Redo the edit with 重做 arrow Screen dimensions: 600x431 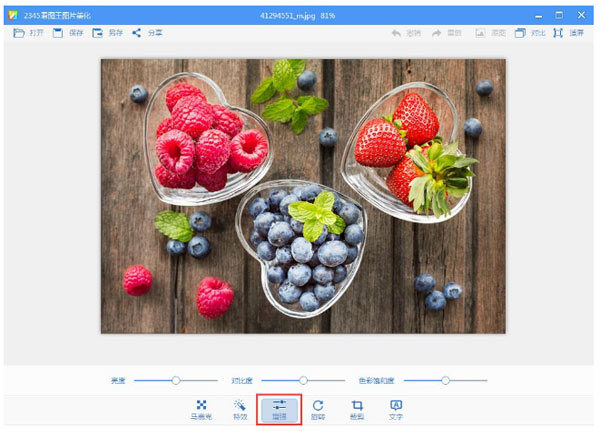pyautogui.click(x=446, y=33)
